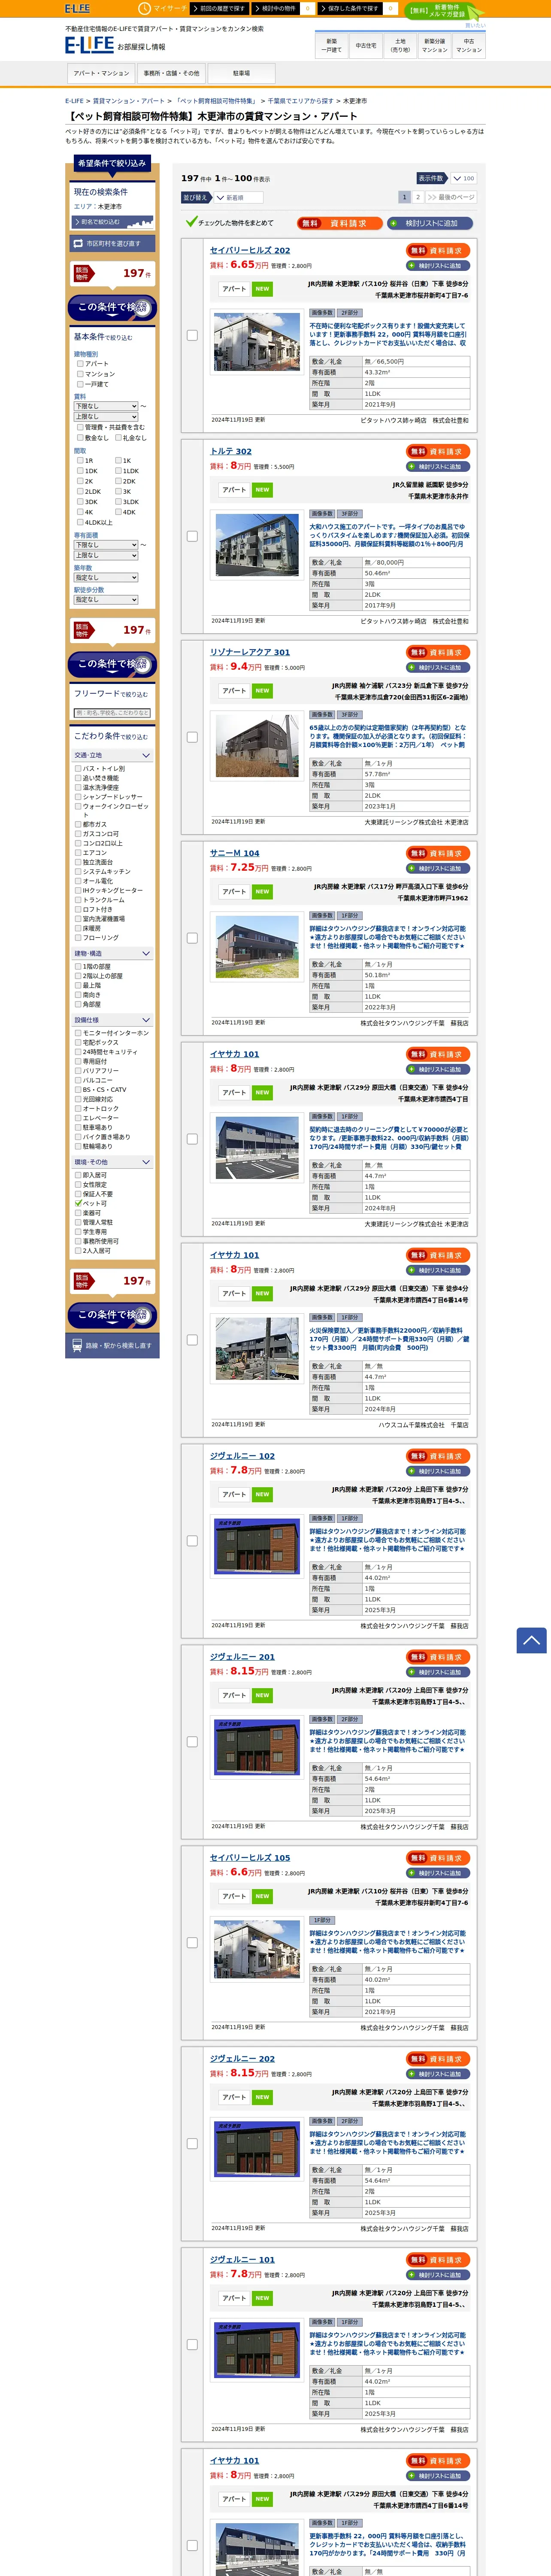Uncheck the ペット可 filter

78,1203
